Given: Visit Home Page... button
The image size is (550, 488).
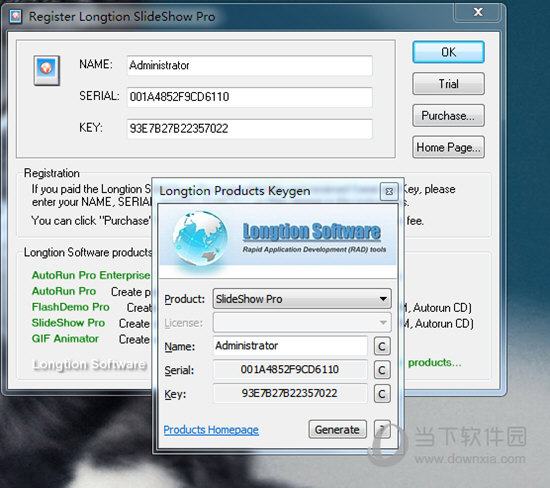Looking at the screenshot, I should pos(448,147).
